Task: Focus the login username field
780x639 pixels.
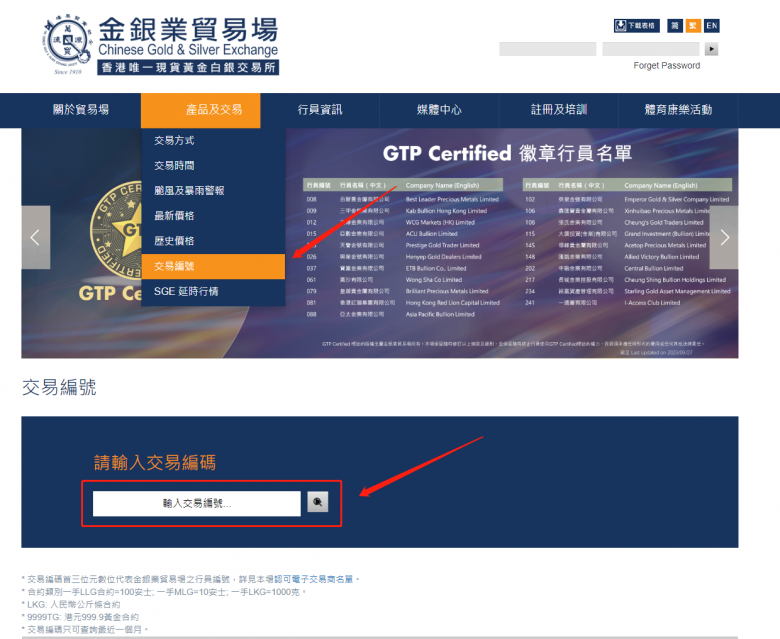Action: click(x=548, y=49)
